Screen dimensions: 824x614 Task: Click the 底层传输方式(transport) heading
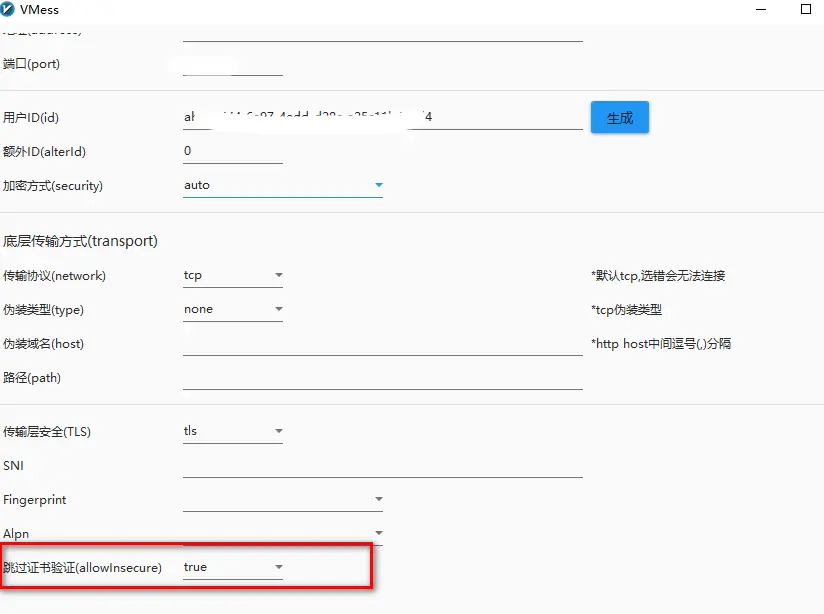[80, 241]
